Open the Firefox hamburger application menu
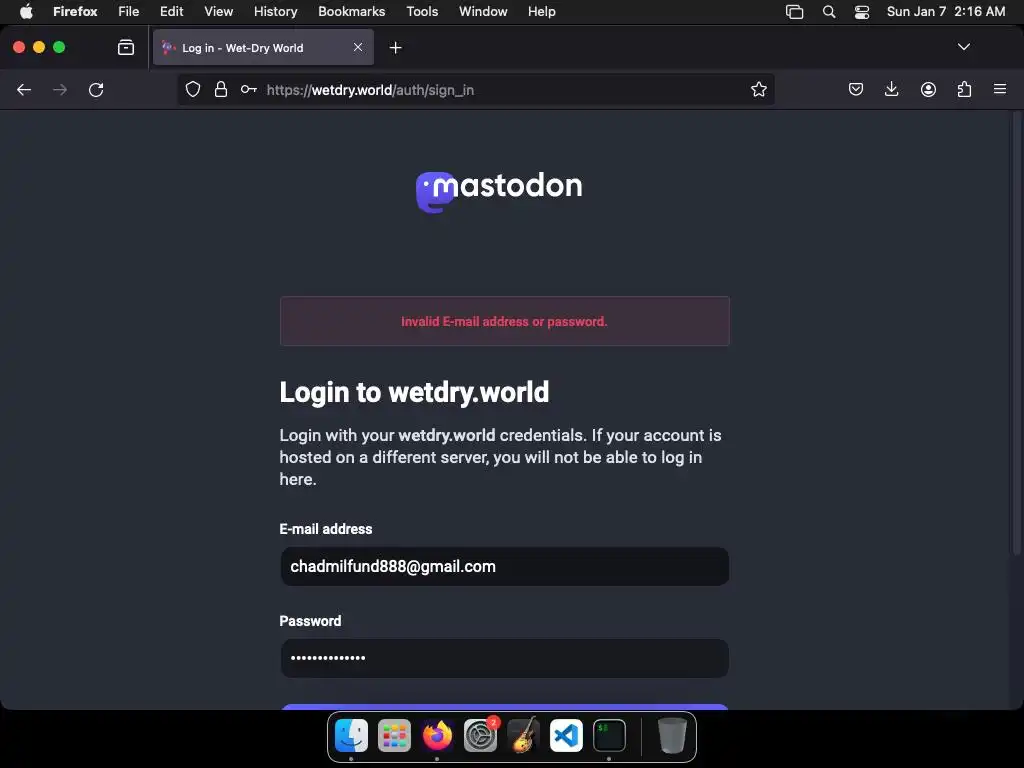Viewport: 1024px width, 768px height. [x=999, y=89]
